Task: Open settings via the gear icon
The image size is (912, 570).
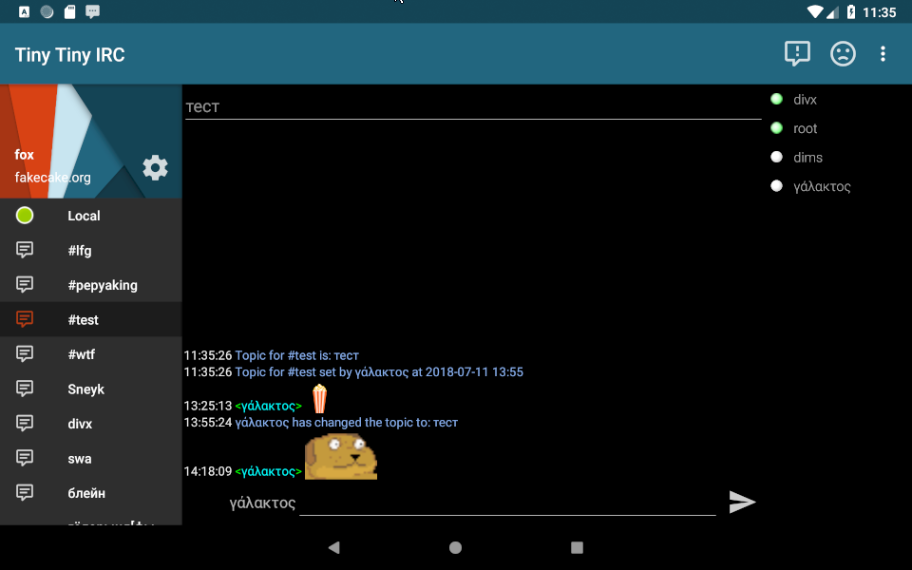Action: pos(155,168)
